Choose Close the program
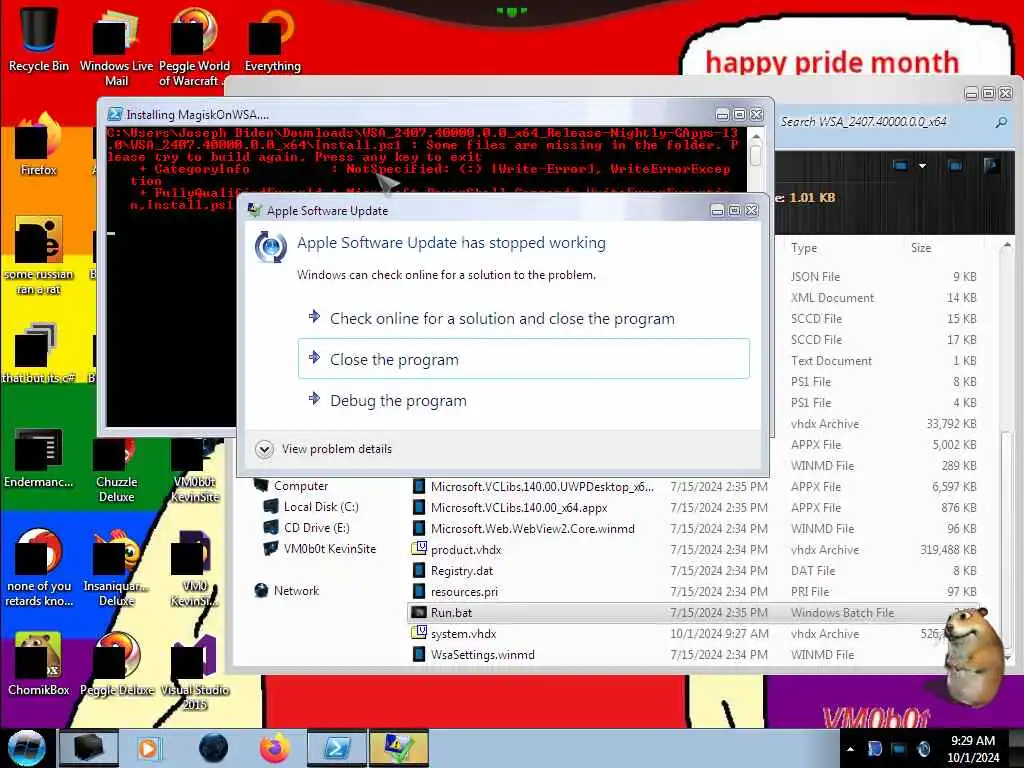This screenshot has height=768, width=1024. click(524, 359)
